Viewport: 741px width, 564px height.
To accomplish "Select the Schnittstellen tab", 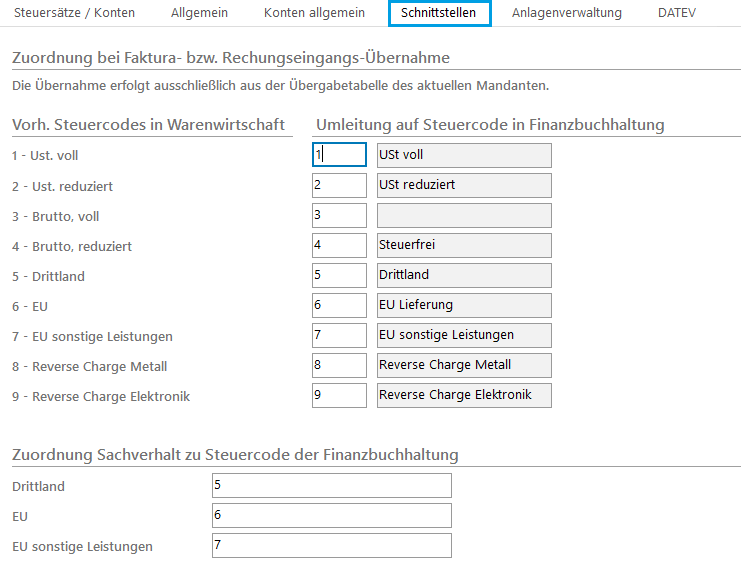I will tap(438, 13).
